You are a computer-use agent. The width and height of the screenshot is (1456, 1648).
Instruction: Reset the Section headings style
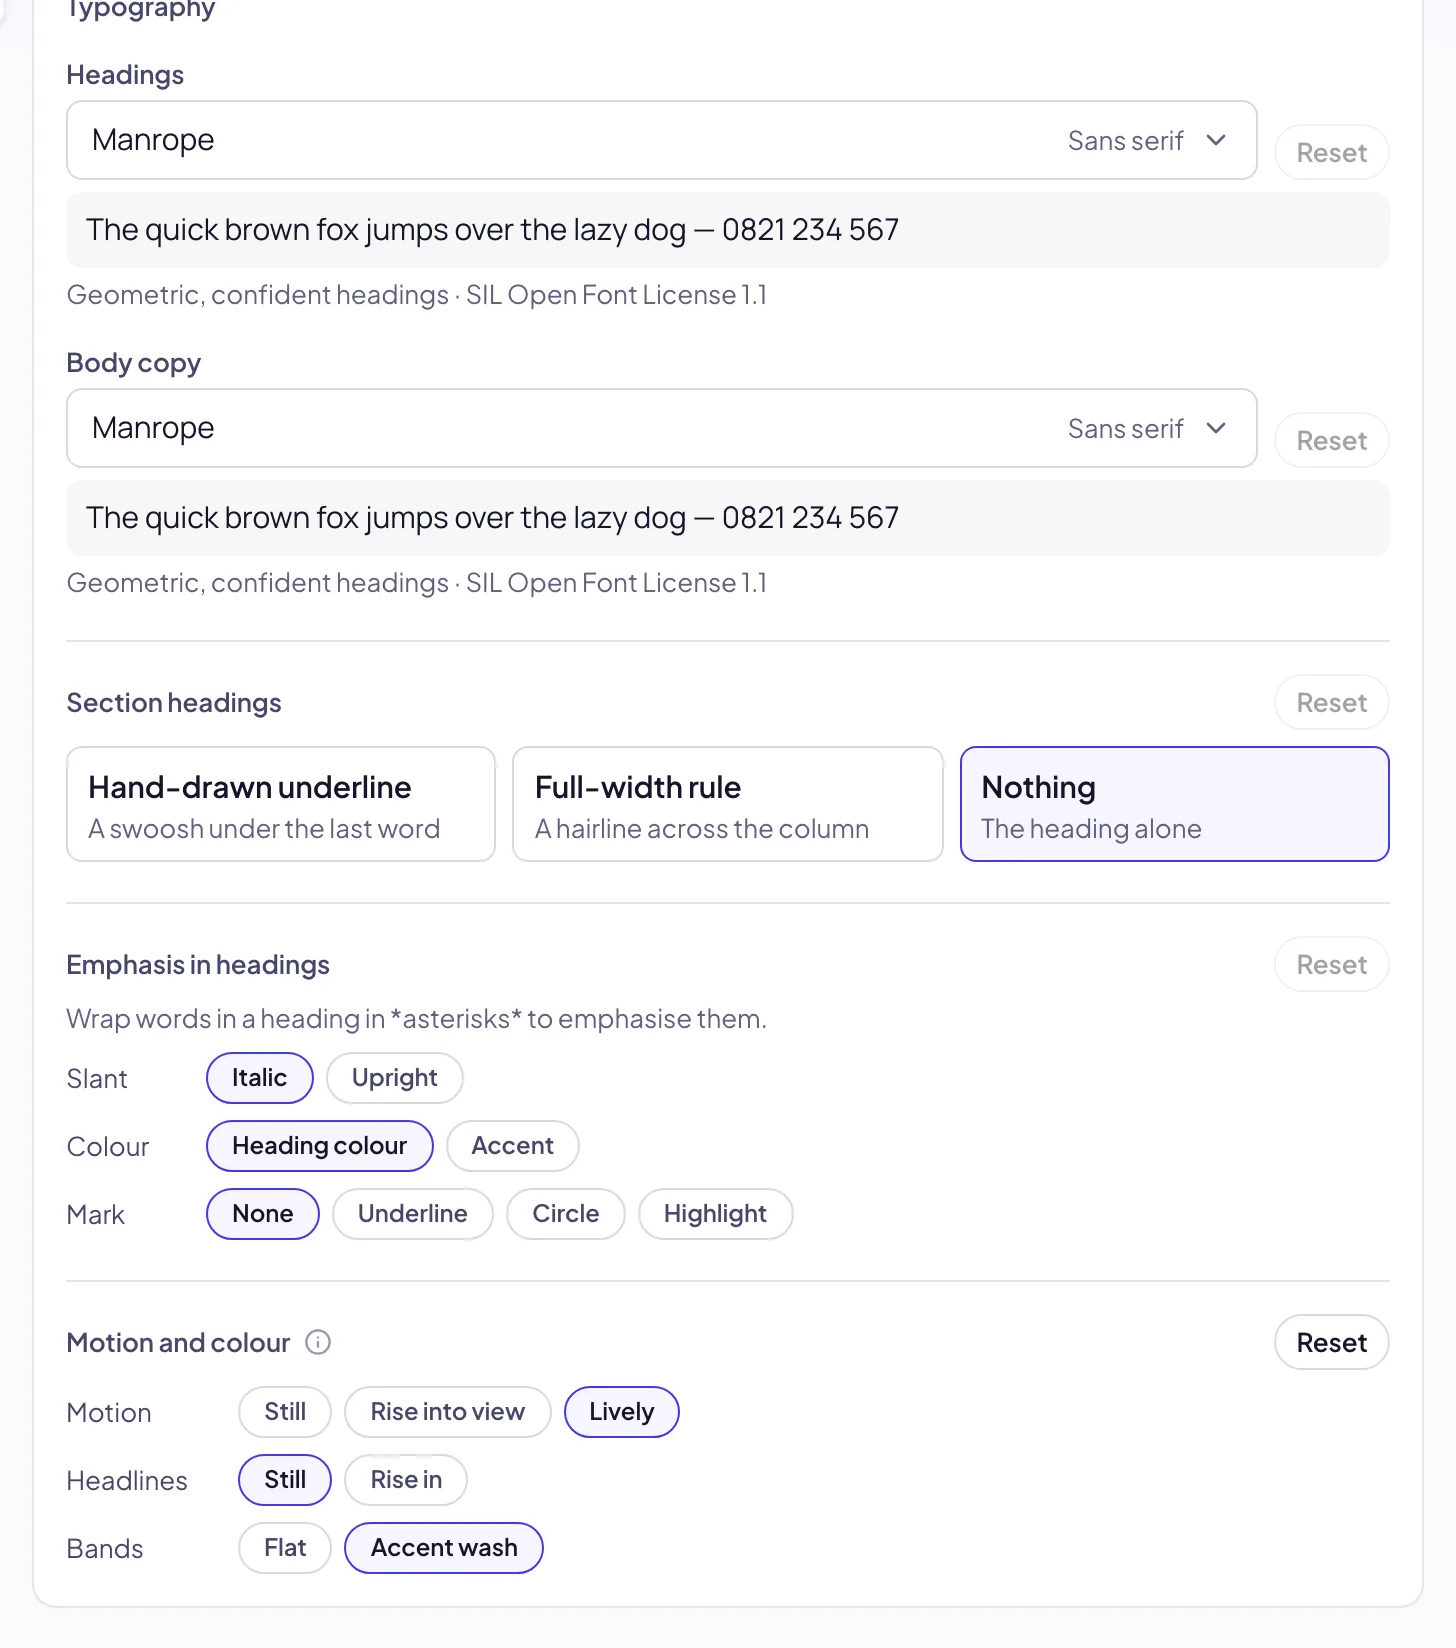pyautogui.click(x=1331, y=702)
